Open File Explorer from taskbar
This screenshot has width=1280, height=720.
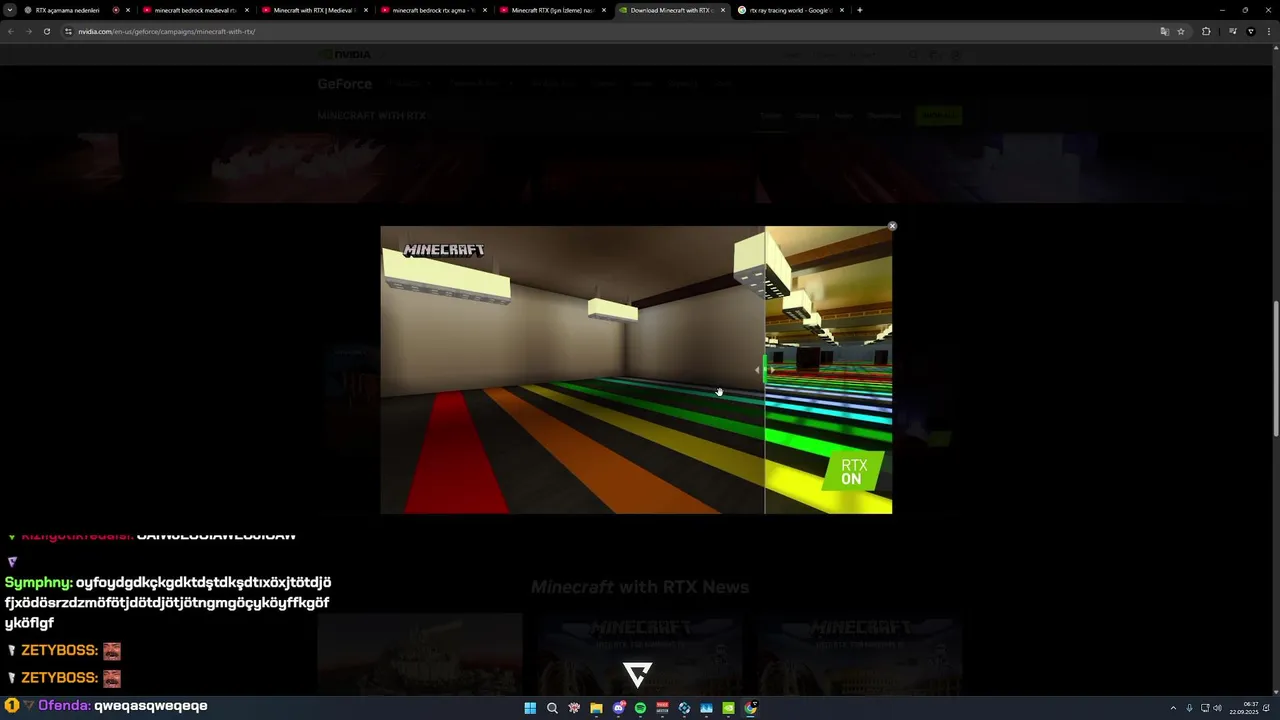click(596, 708)
